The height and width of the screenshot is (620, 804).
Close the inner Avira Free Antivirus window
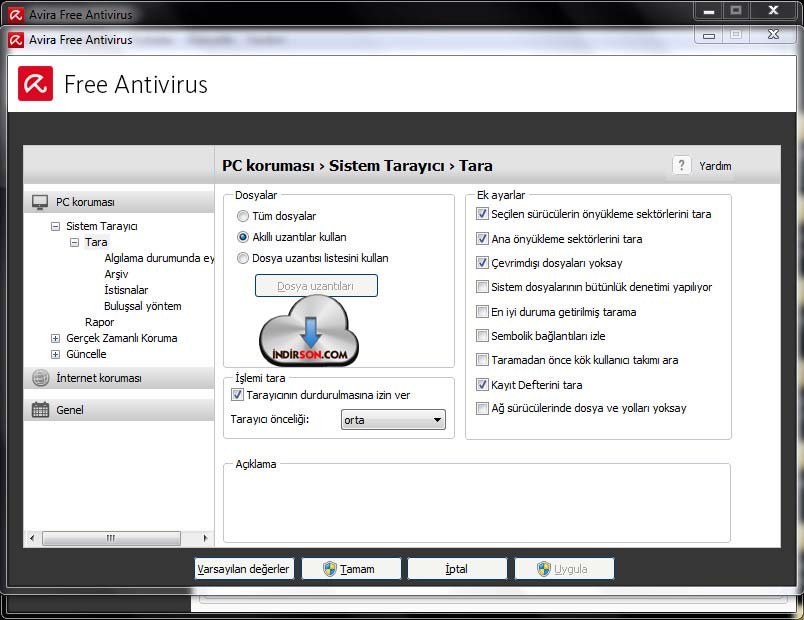(x=773, y=35)
